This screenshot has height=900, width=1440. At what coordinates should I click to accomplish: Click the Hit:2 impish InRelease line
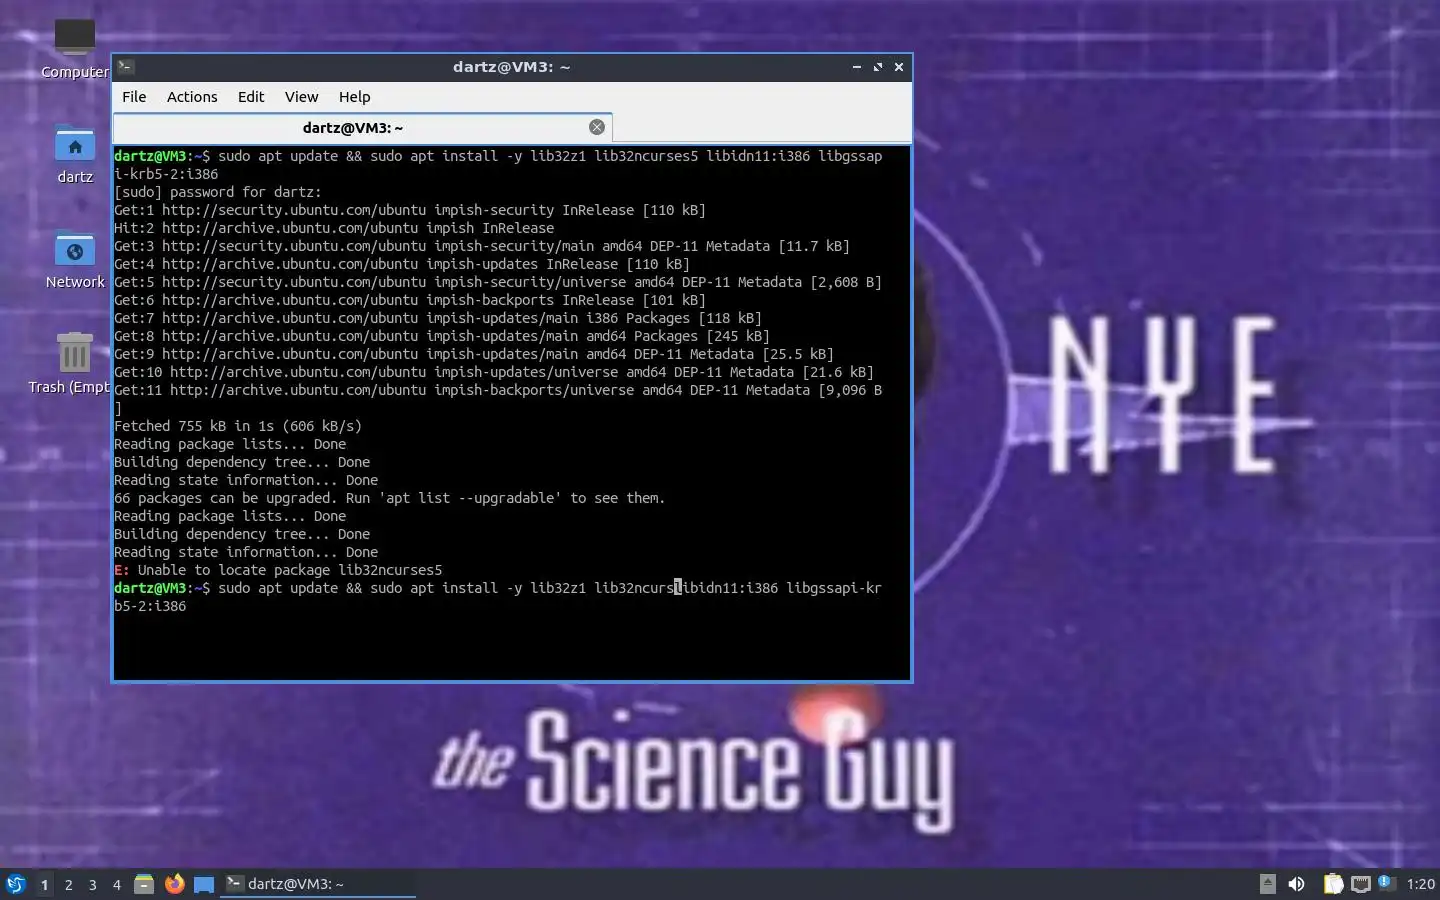(x=334, y=228)
